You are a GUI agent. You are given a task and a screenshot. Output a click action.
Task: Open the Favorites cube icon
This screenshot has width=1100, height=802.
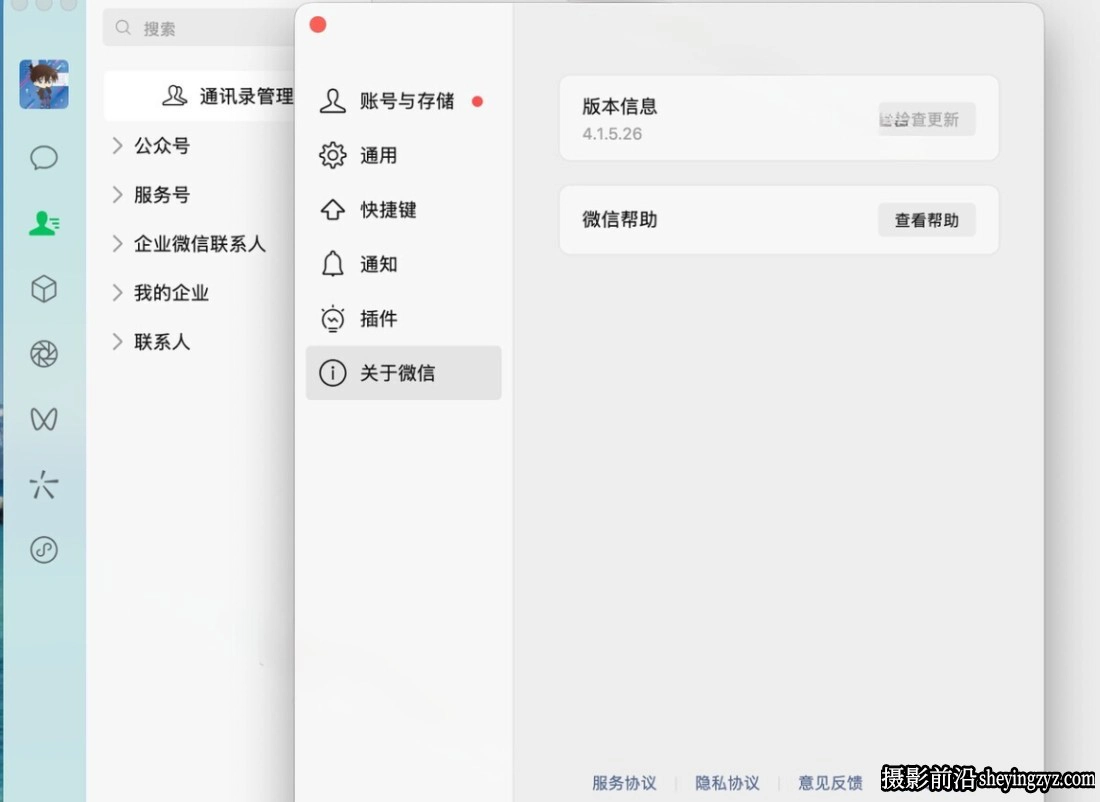click(x=43, y=288)
